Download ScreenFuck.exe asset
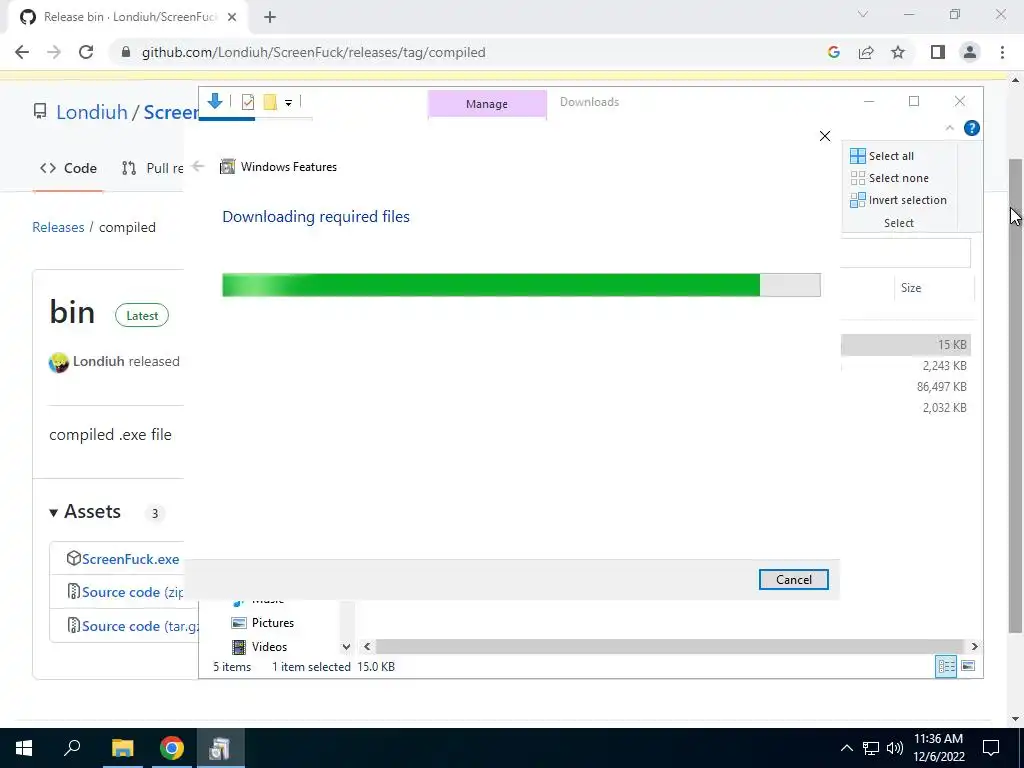 (130, 559)
